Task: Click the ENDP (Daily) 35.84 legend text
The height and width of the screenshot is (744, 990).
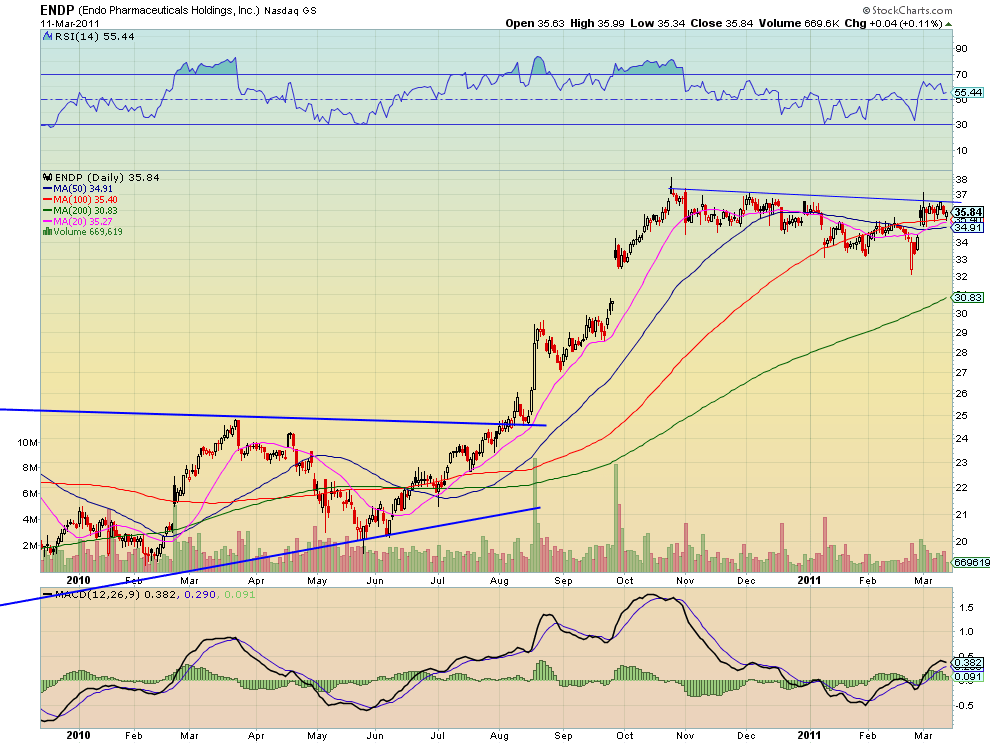Action: [x=107, y=177]
